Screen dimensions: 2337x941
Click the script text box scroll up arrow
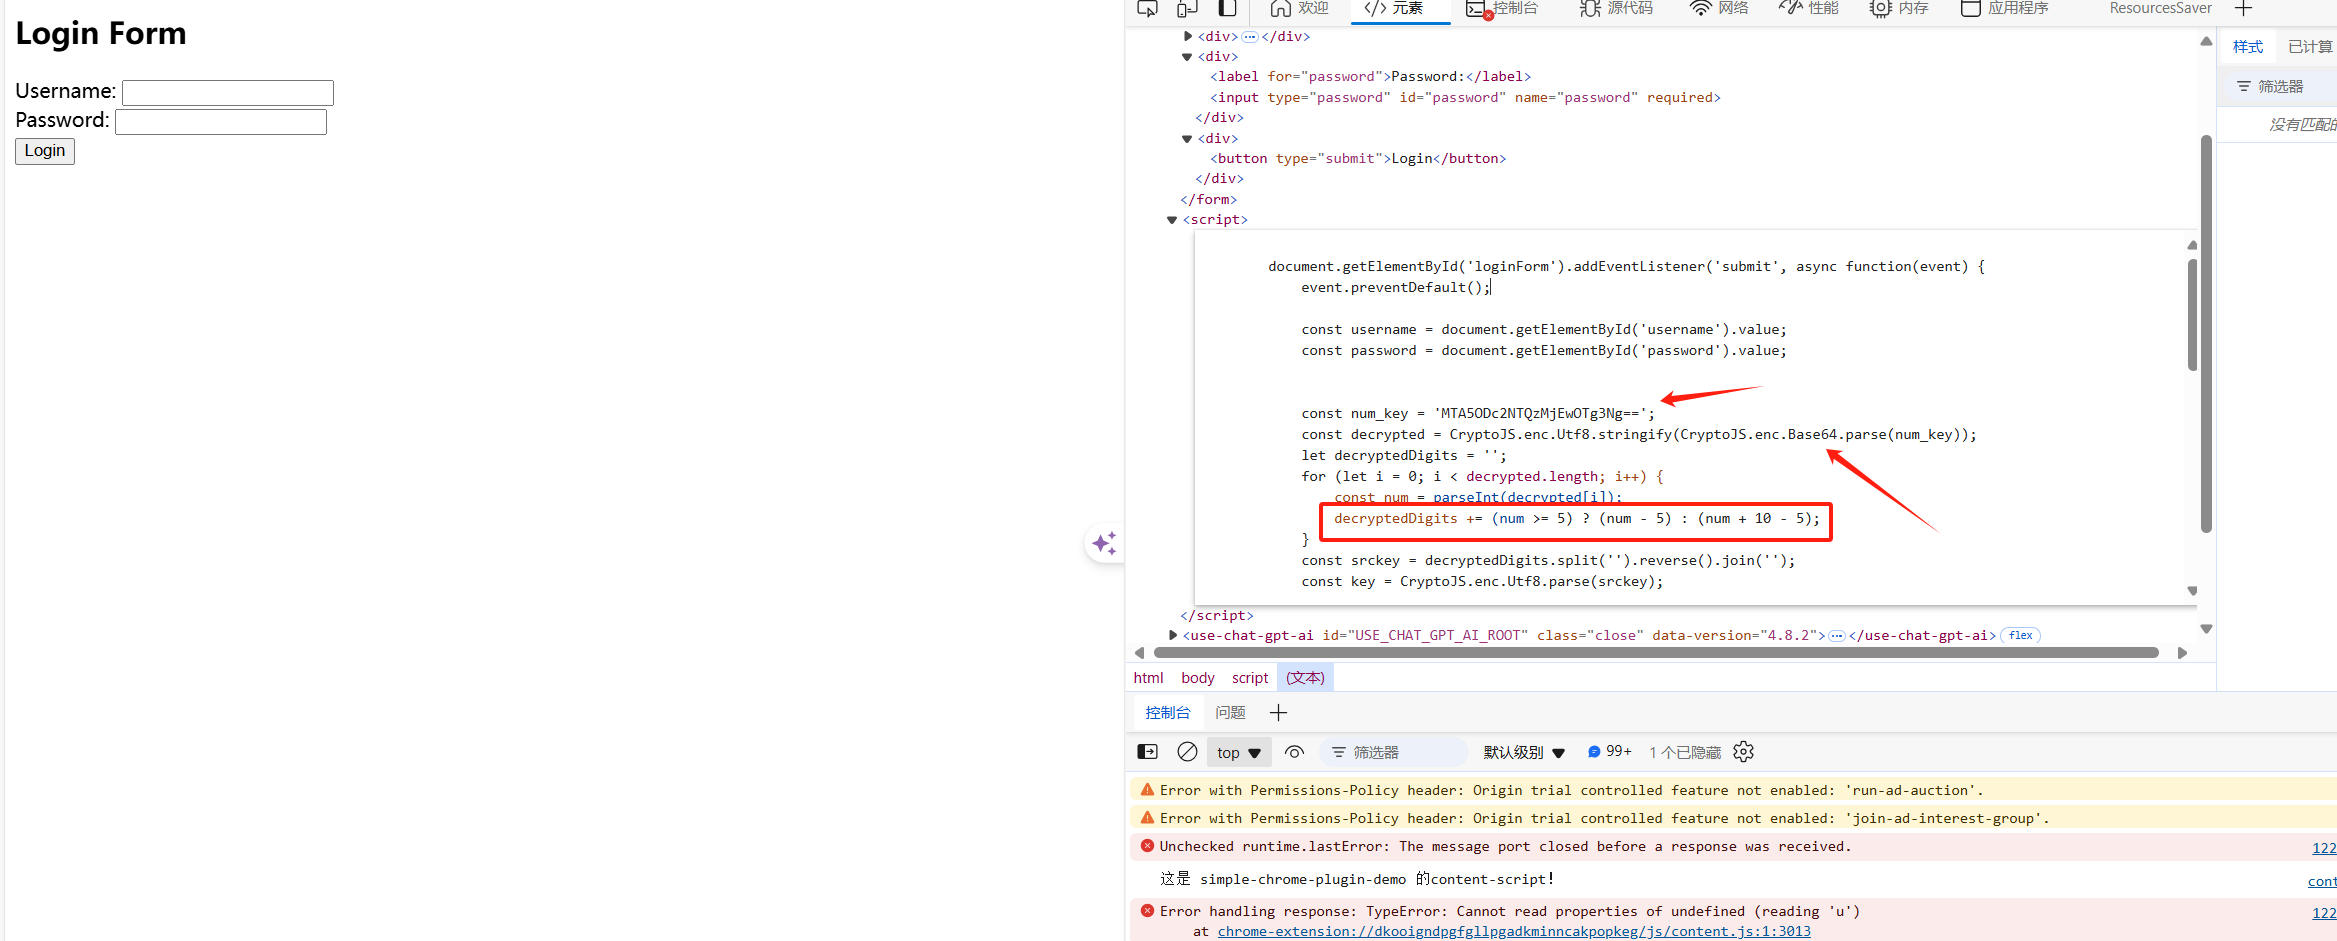(x=2192, y=245)
